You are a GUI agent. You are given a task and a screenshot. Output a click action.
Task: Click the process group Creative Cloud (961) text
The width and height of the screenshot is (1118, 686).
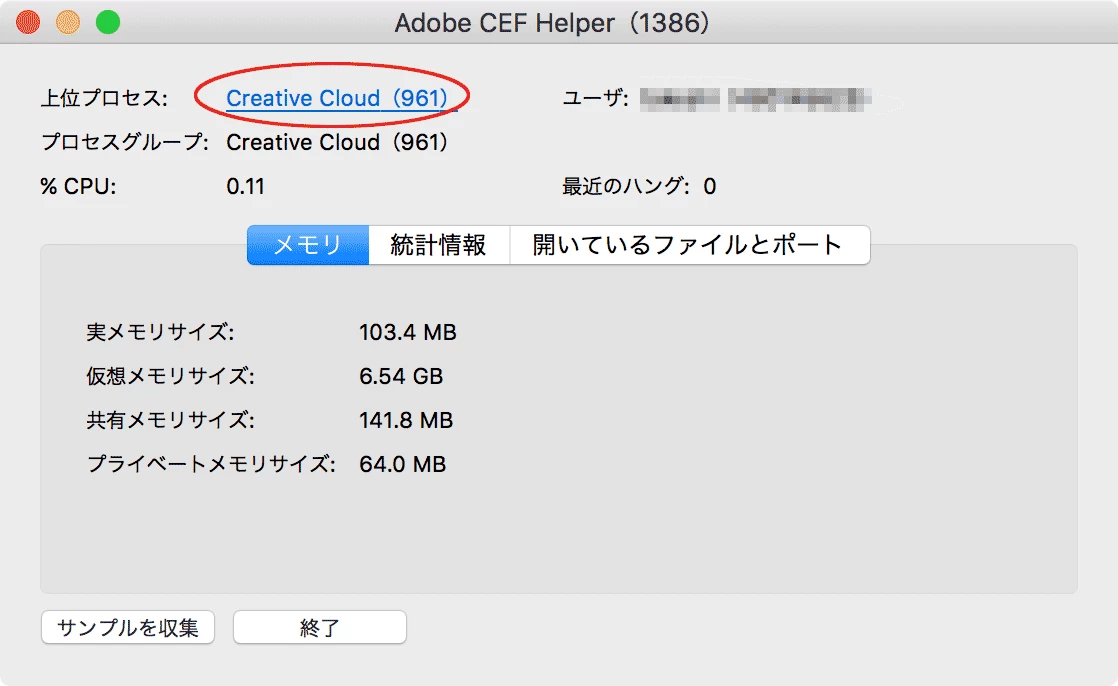pyautogui.click(x=337, y=142)
